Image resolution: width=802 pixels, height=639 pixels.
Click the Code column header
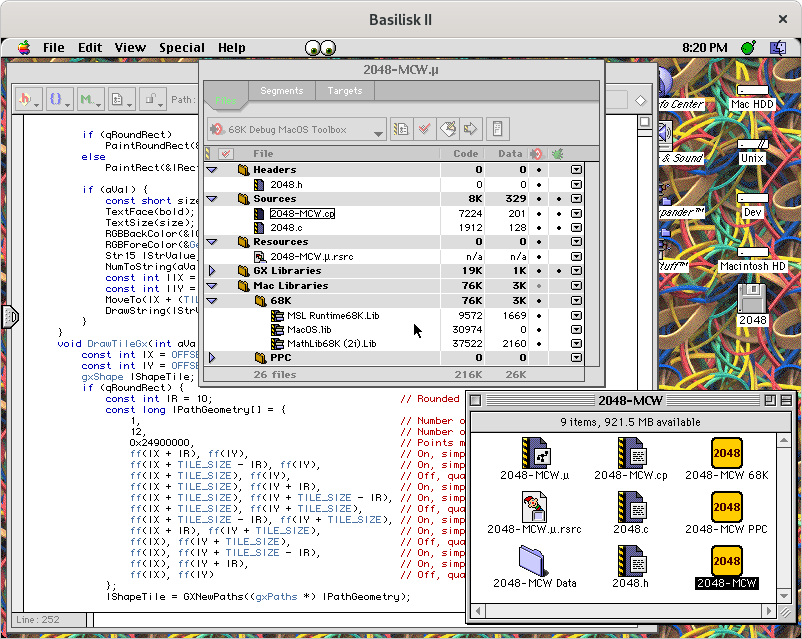pos(465,153)
